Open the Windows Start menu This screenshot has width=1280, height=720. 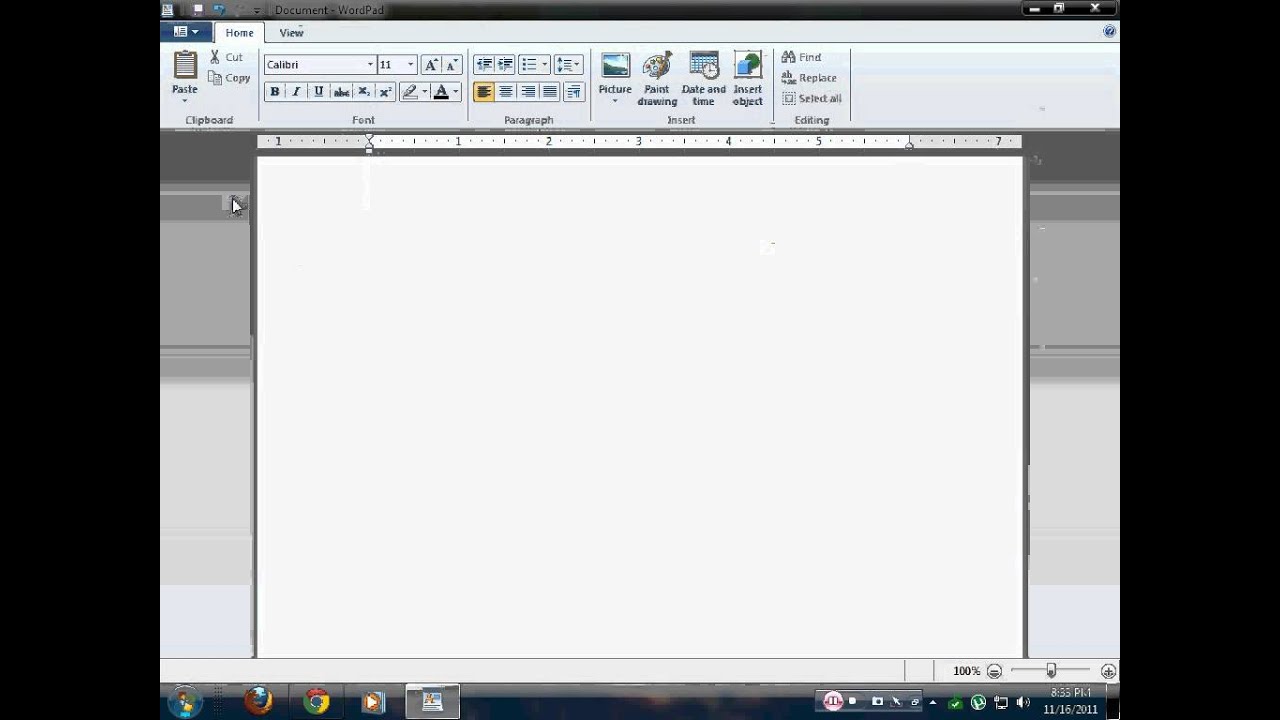tap(185, 702)
